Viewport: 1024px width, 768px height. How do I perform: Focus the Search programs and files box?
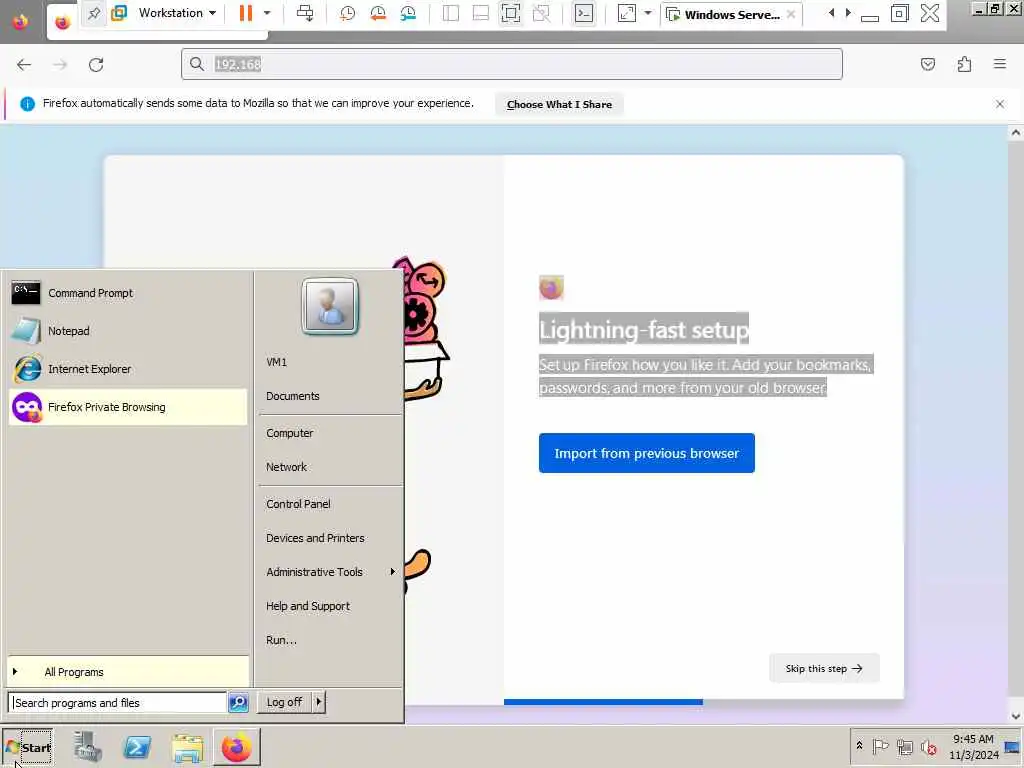coord(118,703)
